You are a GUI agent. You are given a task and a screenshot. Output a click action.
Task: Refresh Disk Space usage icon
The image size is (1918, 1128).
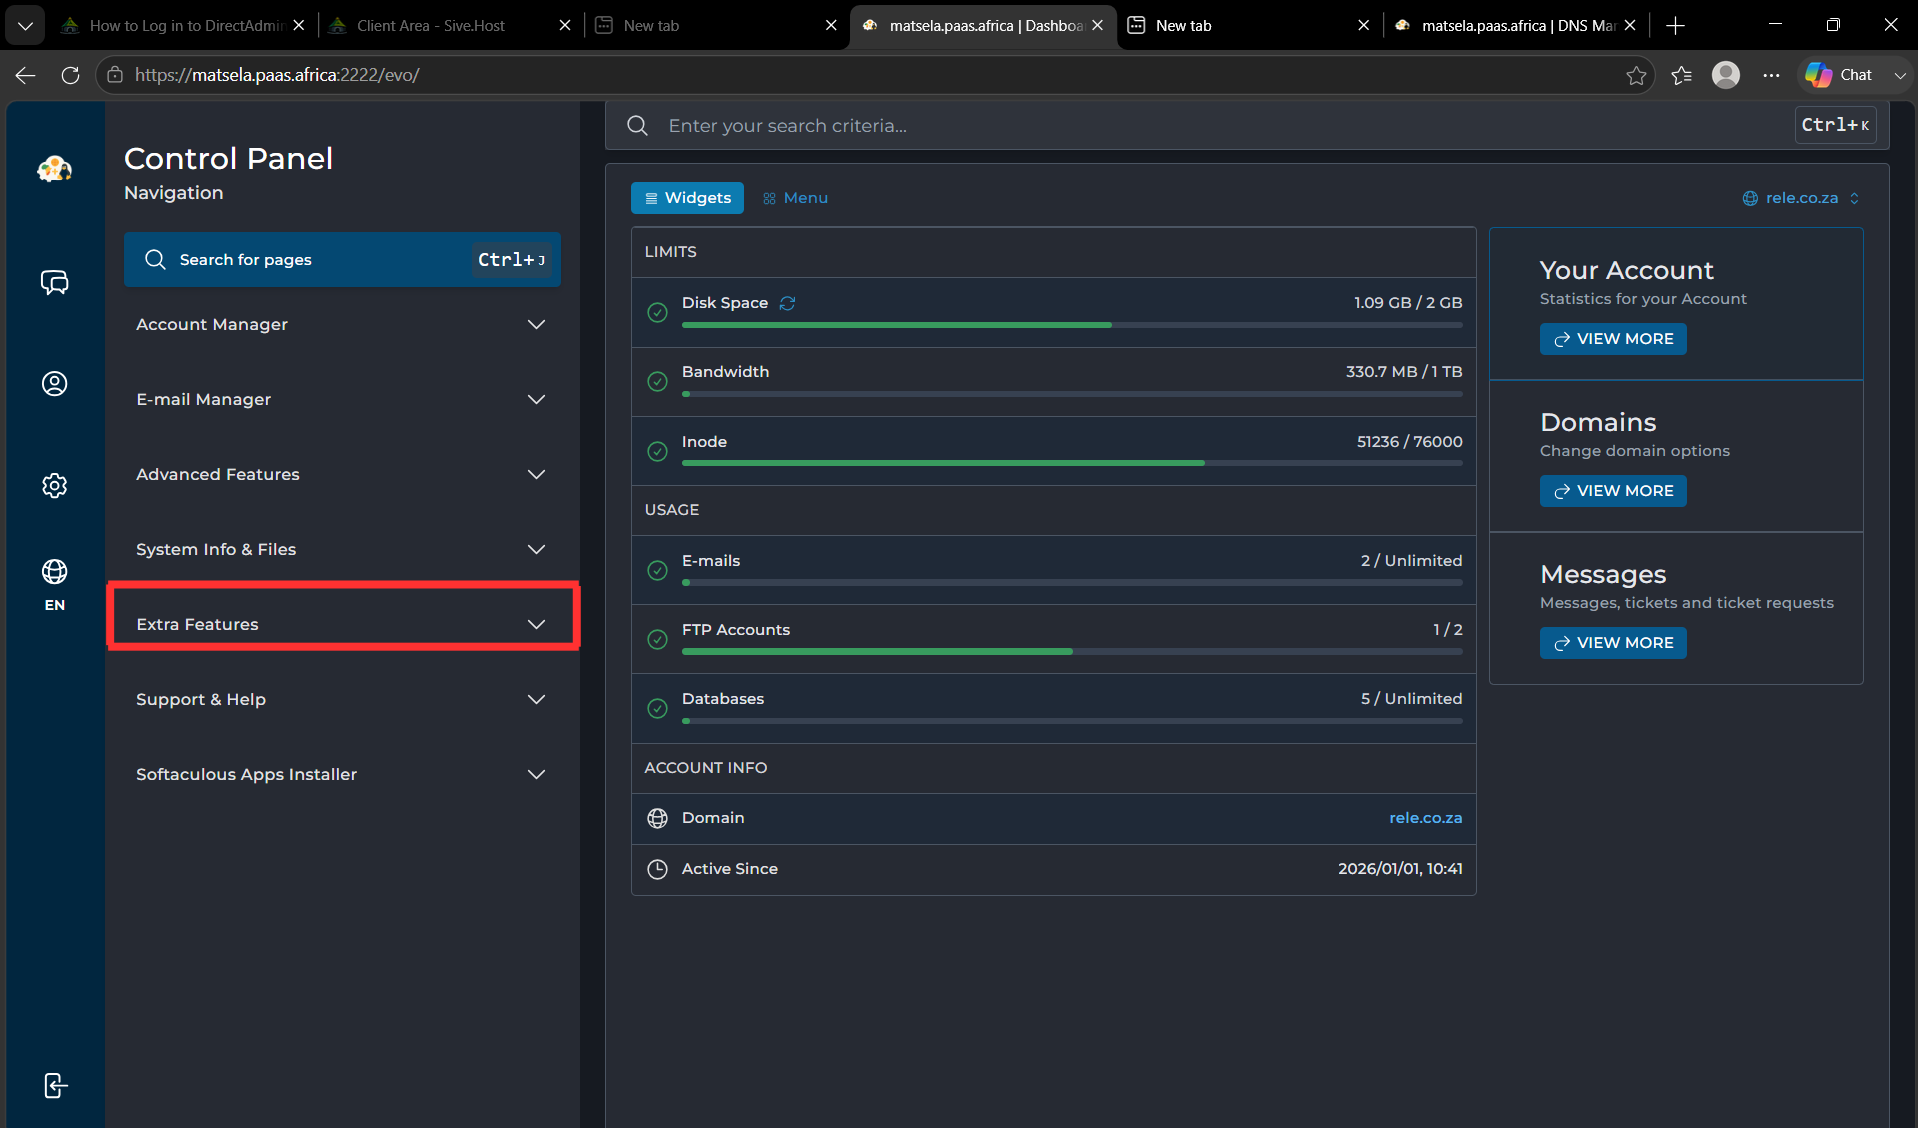pos(787,303)
